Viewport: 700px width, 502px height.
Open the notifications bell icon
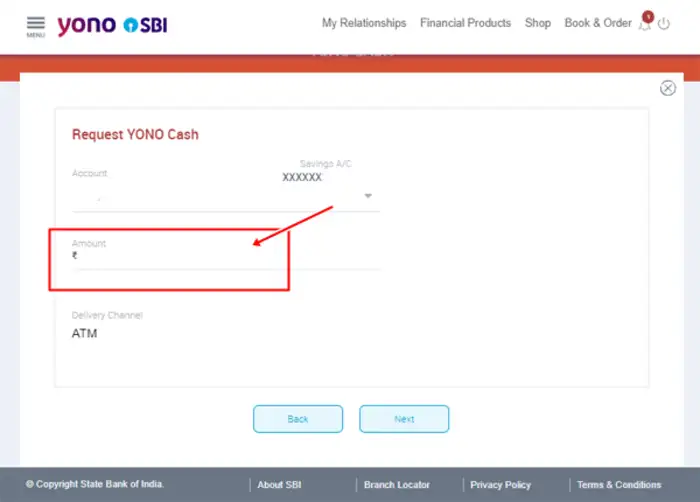point(645,23)
